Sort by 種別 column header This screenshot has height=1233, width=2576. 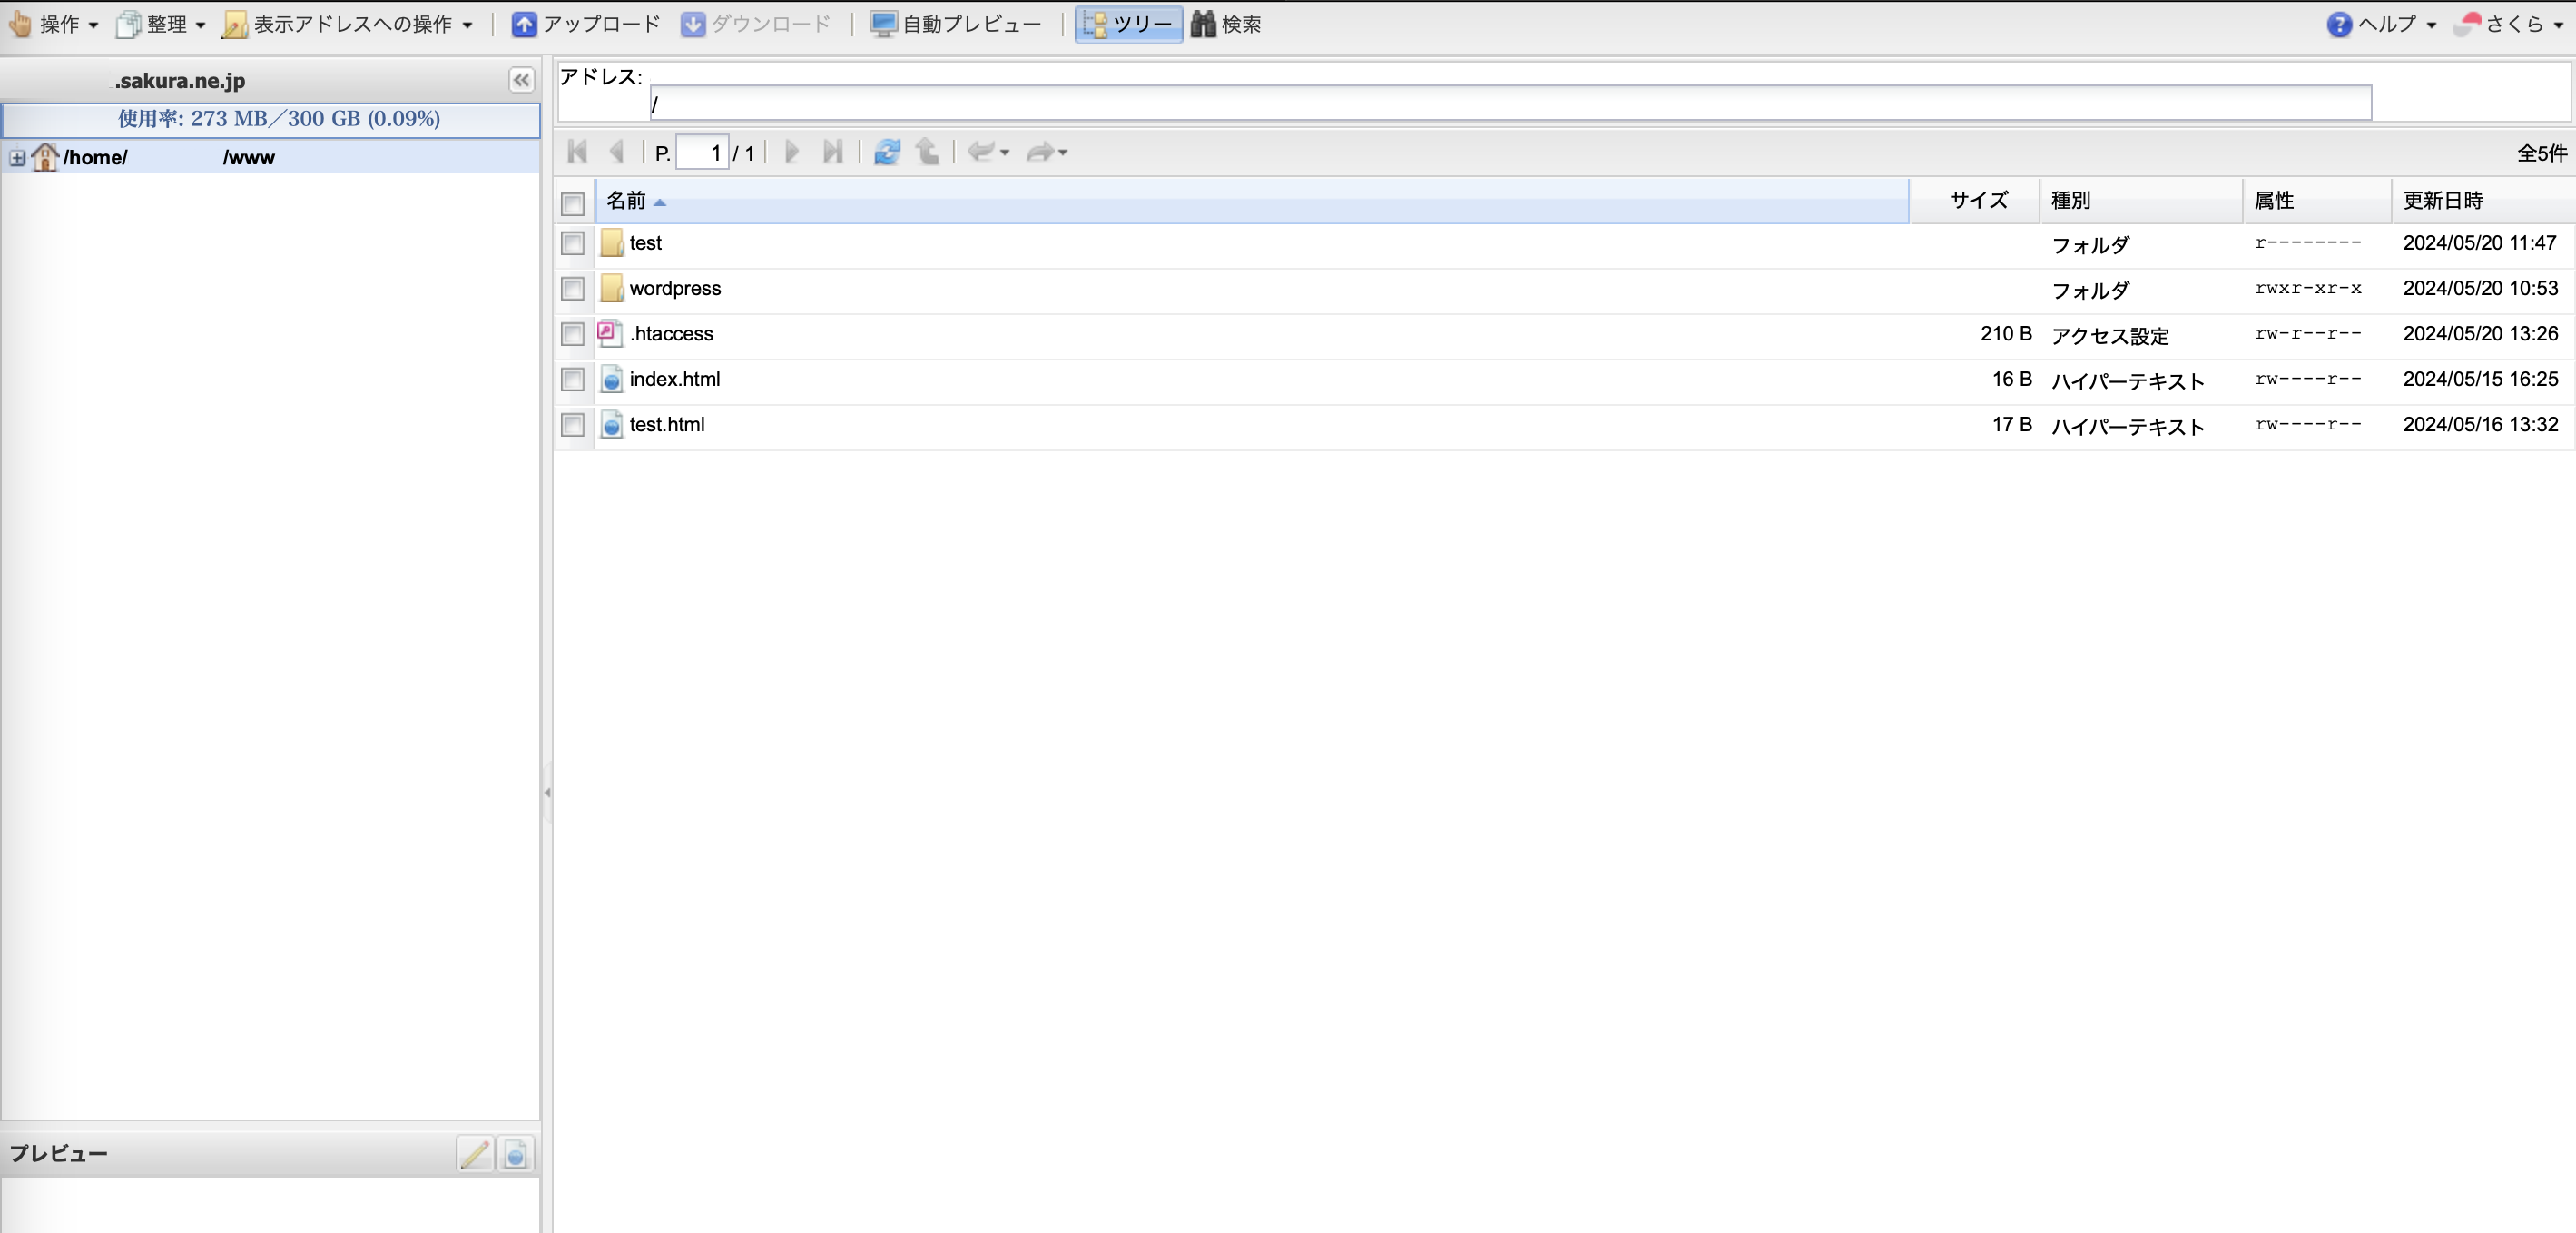2141,200
